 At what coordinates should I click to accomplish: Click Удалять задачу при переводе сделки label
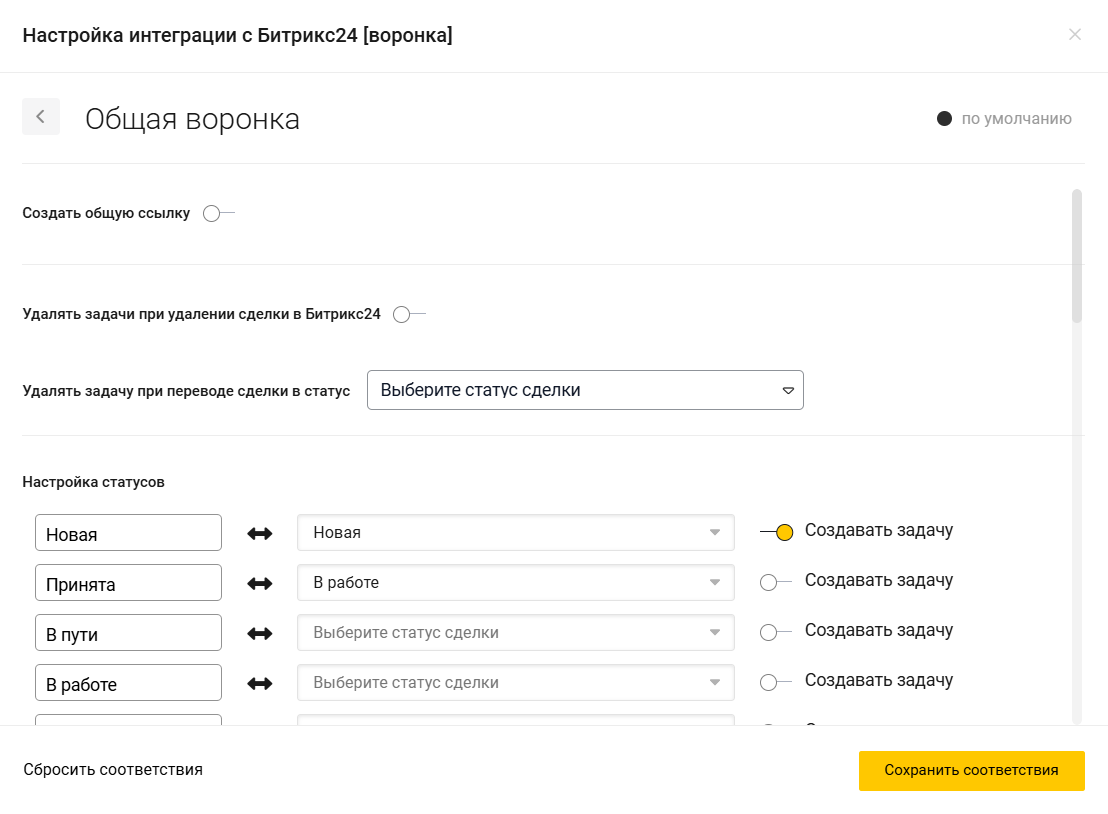187,391
